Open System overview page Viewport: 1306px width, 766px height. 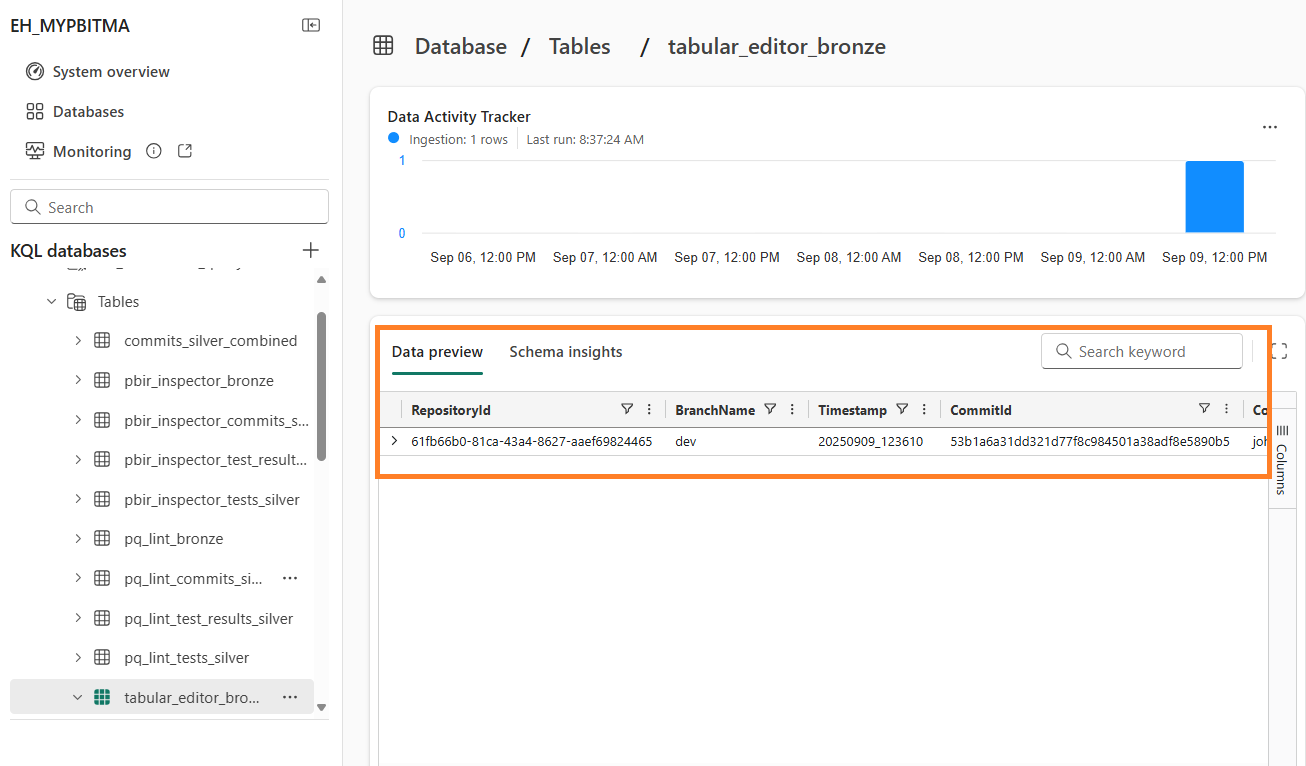110,72
